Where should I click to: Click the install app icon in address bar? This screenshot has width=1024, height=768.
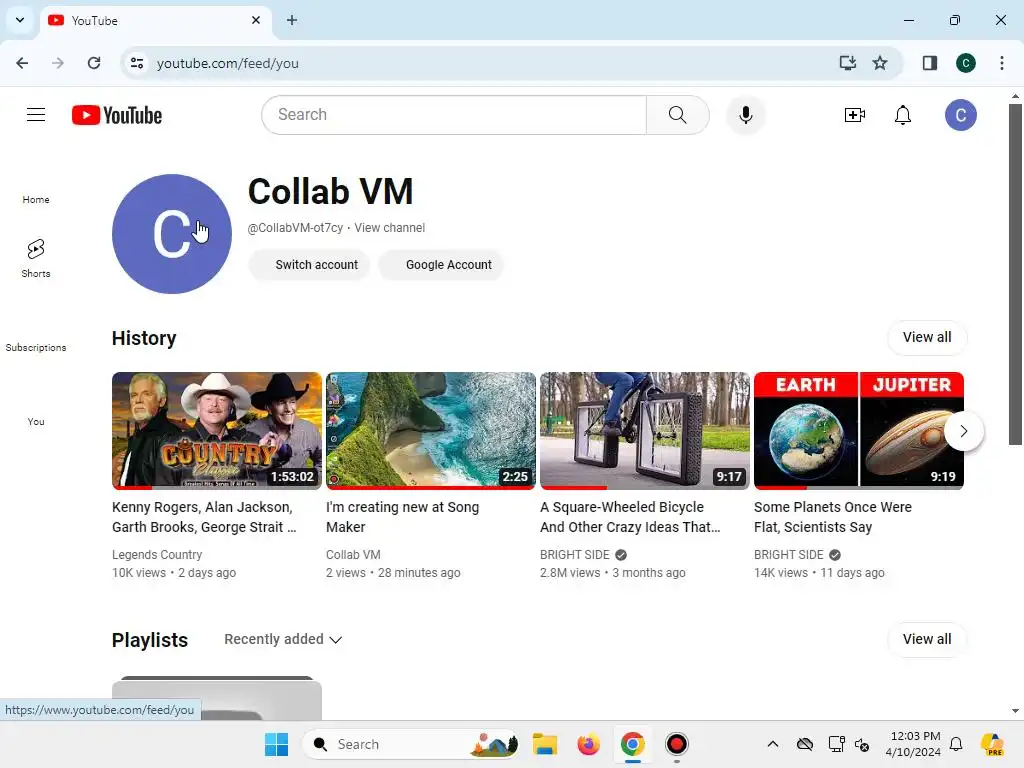[x=847, y=63]
